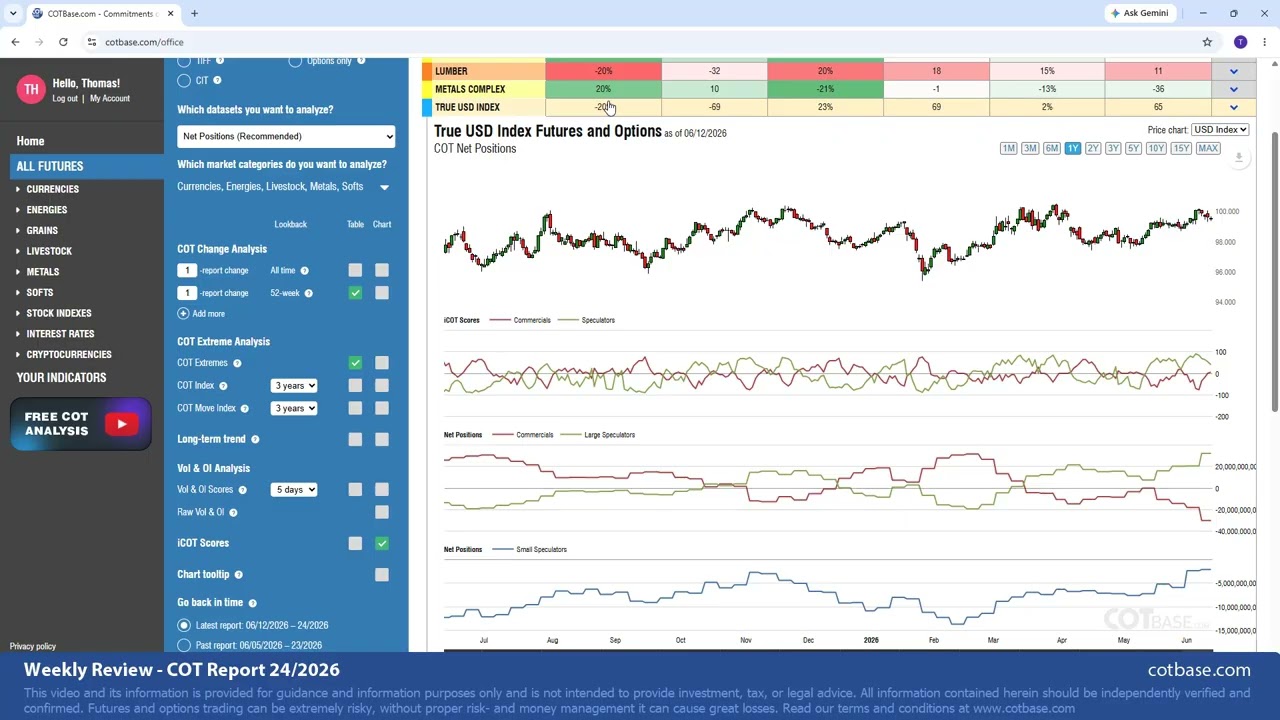
Task: Open the tab search chevron
Action: tap(12, 13)
